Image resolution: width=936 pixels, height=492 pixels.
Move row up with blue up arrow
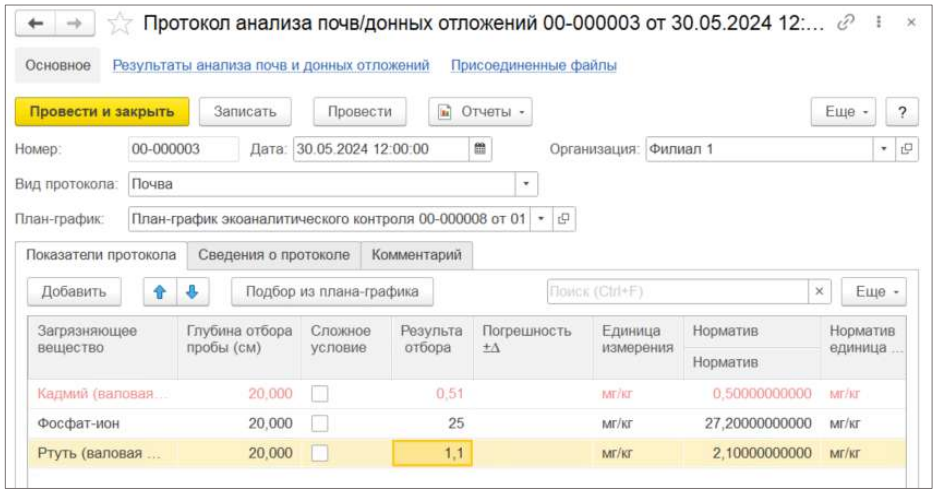click(x=159, y=292)
